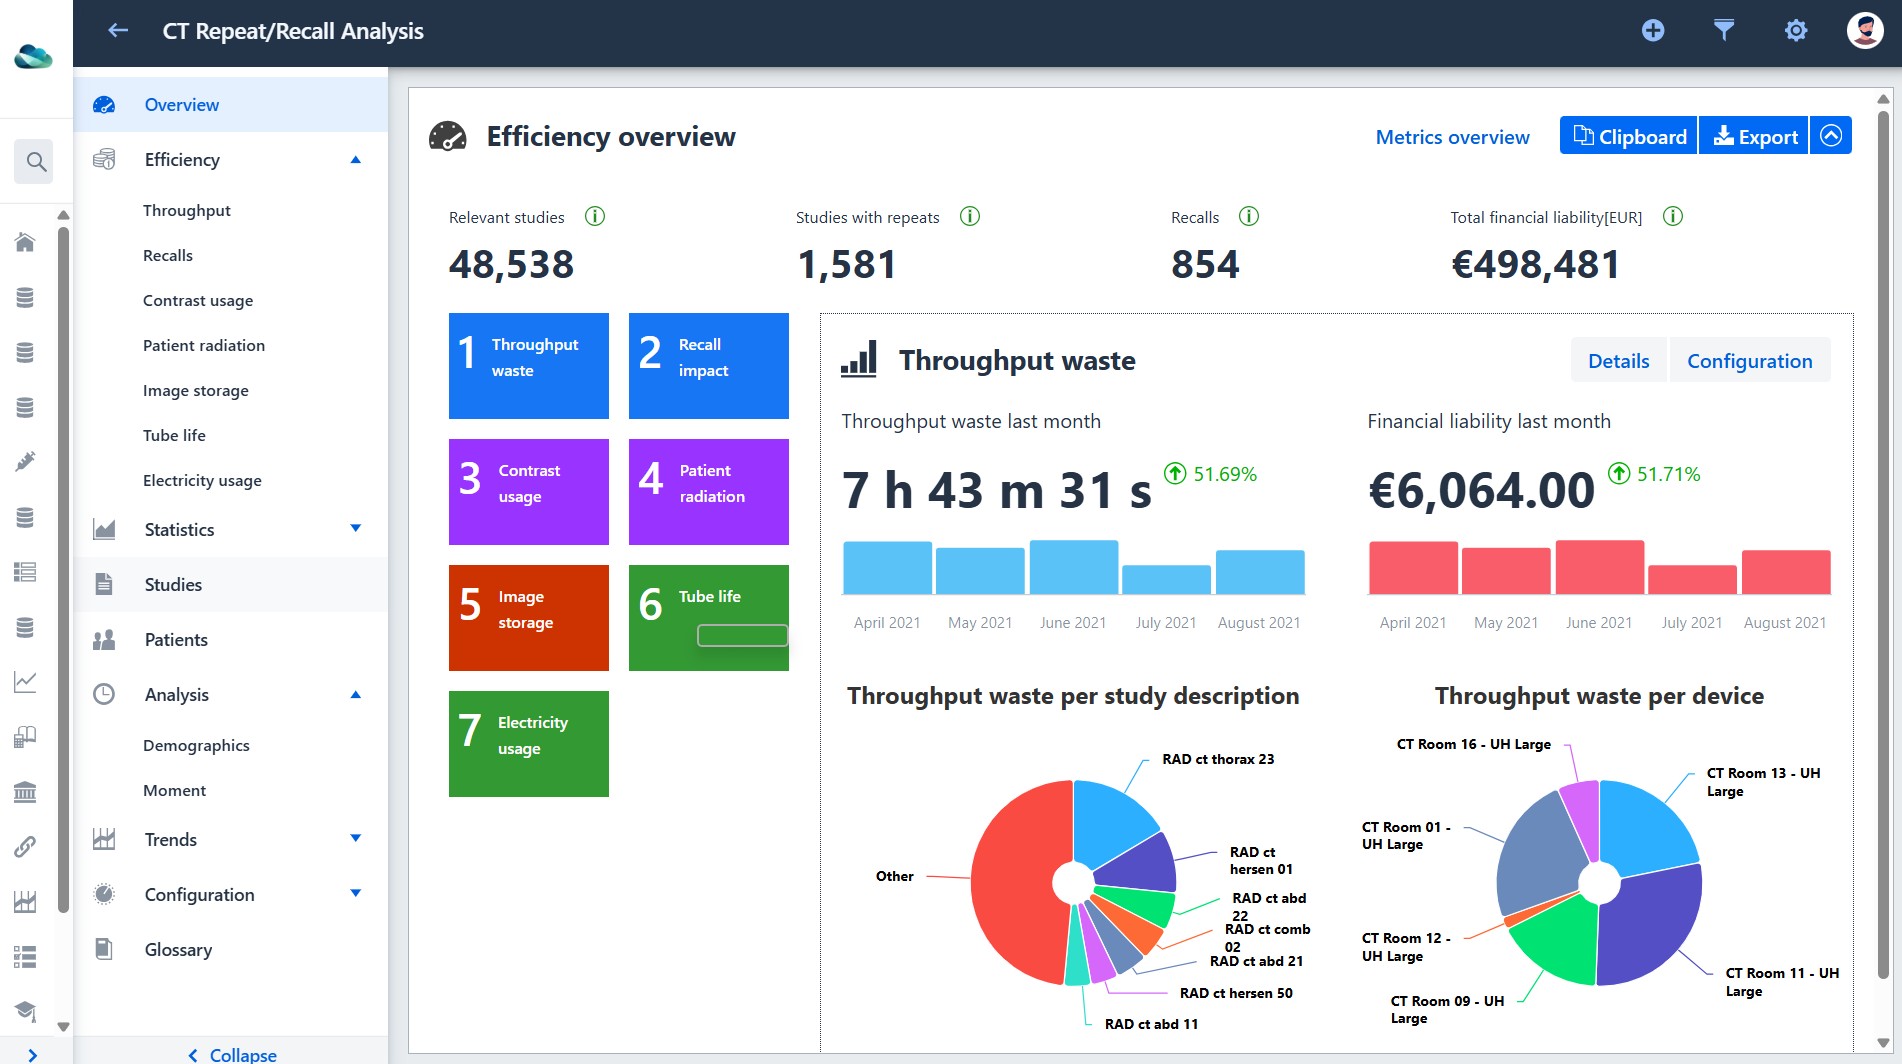Image resolution: width=1902 pixels, height=1064 pixels.
Task: Open the Throughput submenu item
Action: pyautogui.click(x=186, y=210)
